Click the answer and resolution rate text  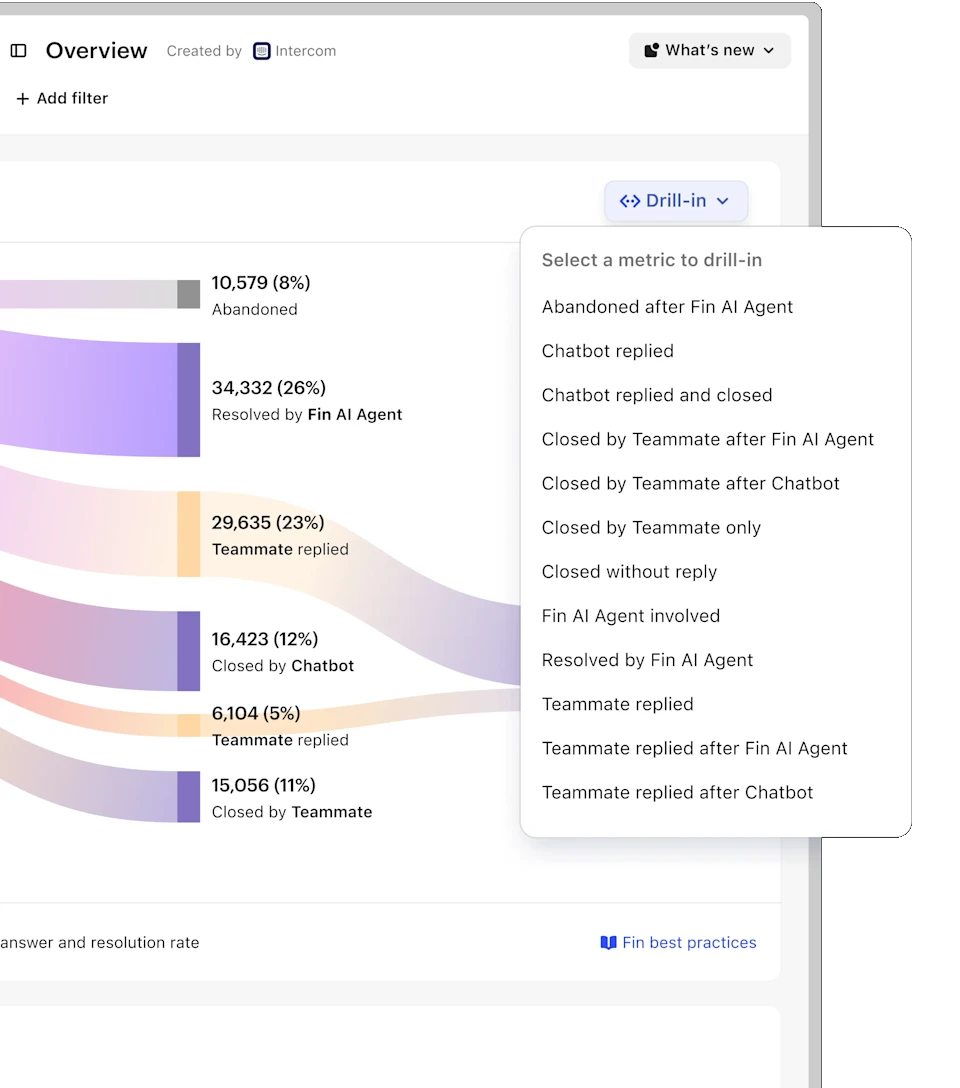100,942
